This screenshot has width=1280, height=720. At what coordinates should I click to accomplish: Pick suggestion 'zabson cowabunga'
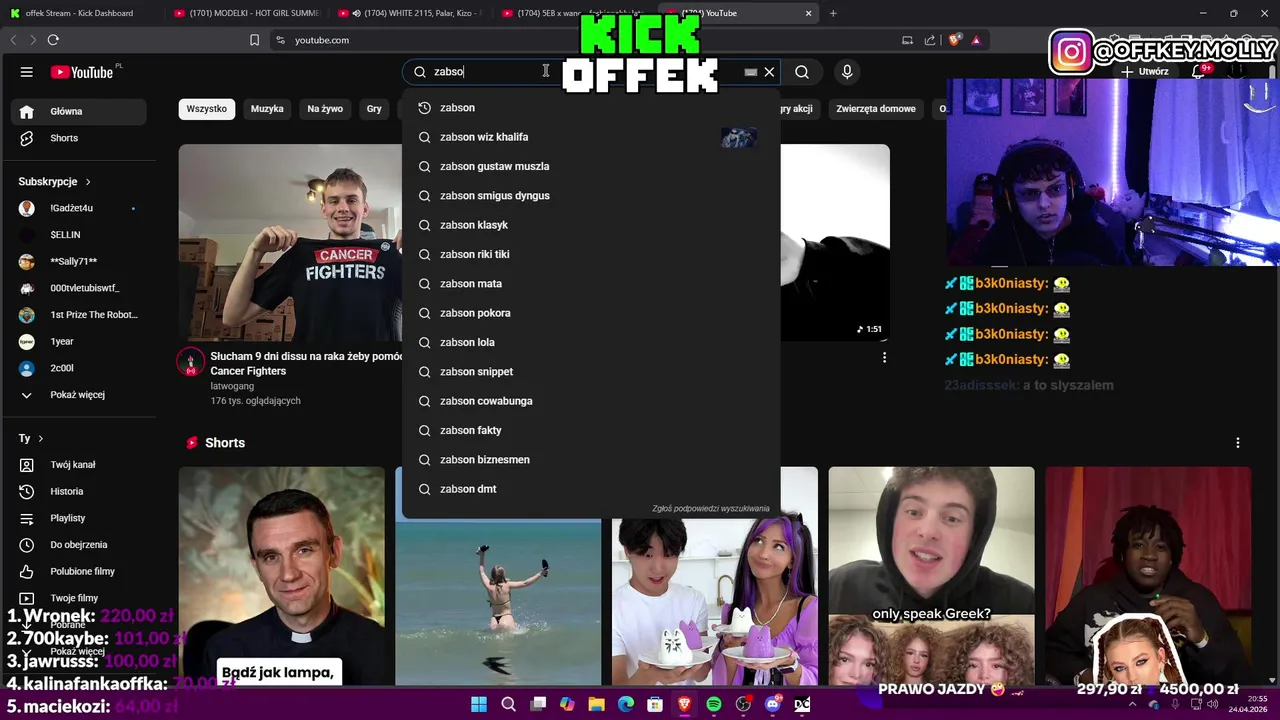(591, 401)
